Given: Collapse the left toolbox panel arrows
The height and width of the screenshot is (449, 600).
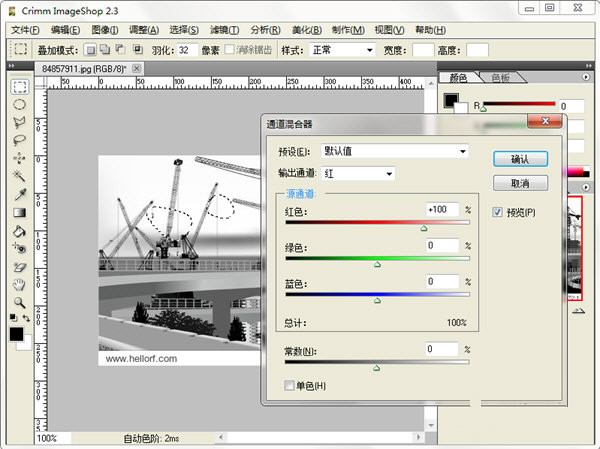Looking at the screenshot, I should point(11,65).
